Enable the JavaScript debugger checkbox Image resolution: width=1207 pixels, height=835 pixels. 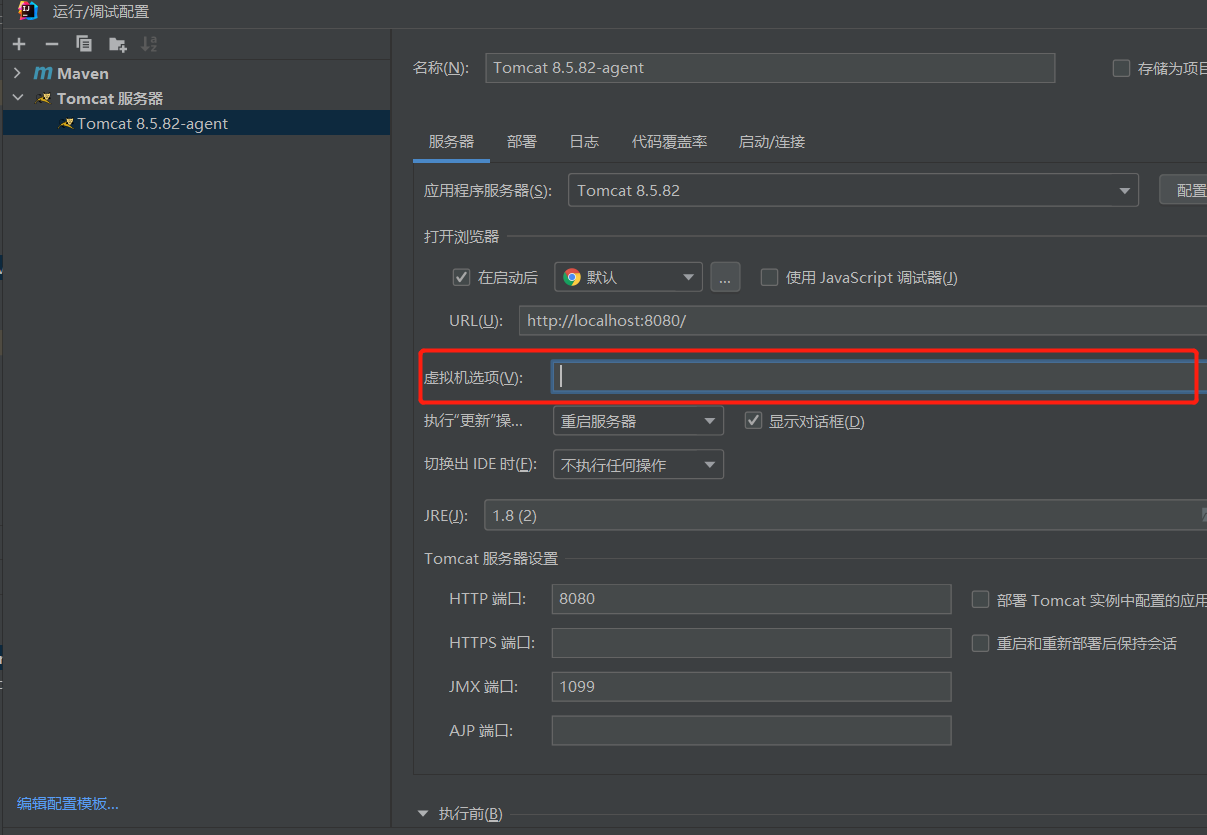[769, 278]
